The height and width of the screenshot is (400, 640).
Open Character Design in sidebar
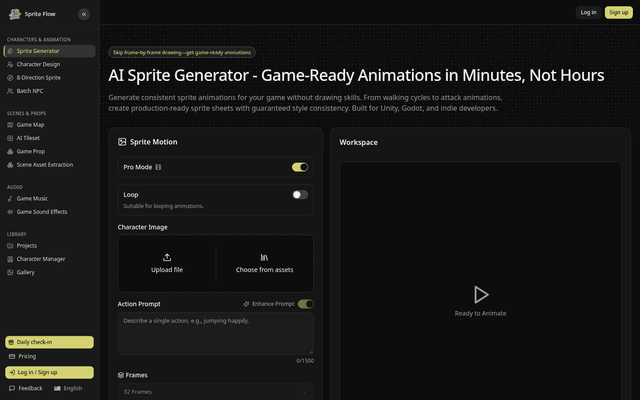tap(49, 64)
